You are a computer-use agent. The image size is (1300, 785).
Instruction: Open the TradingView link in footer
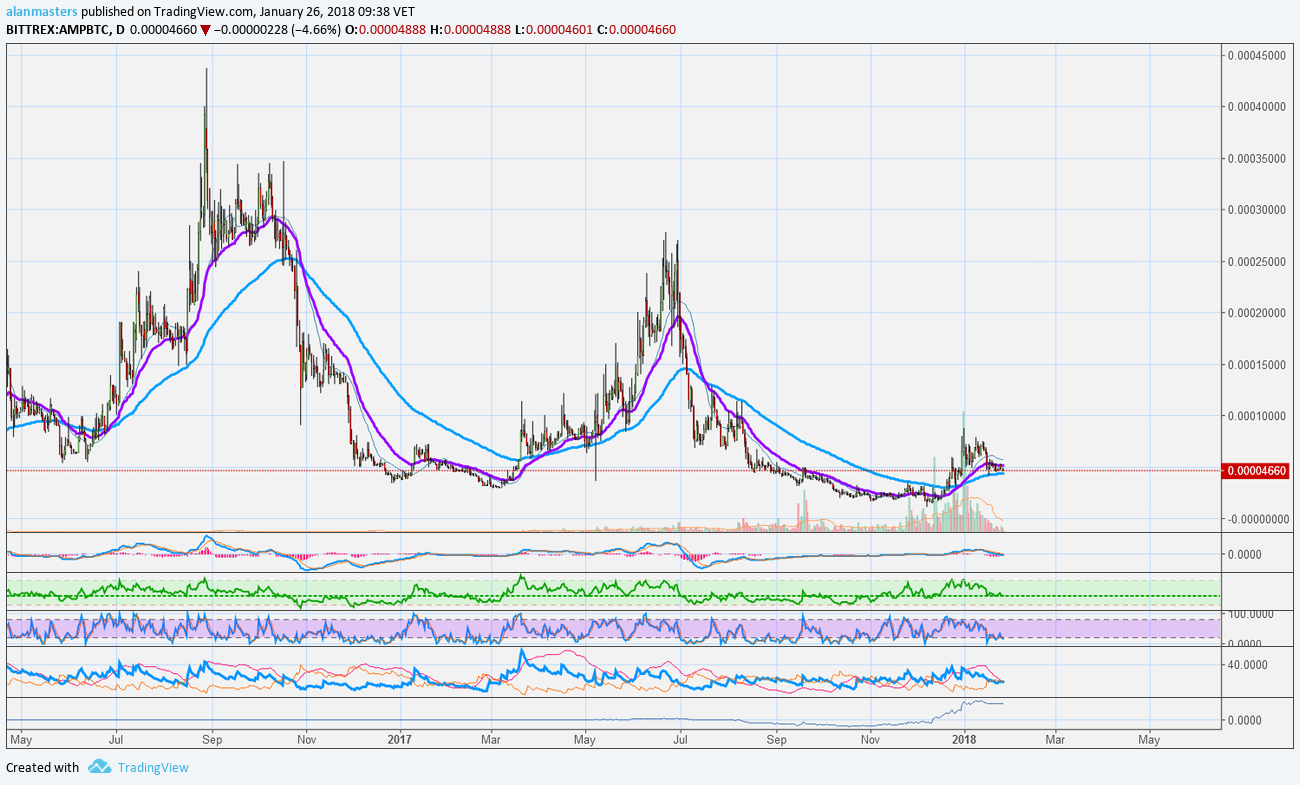pos(152,767)
